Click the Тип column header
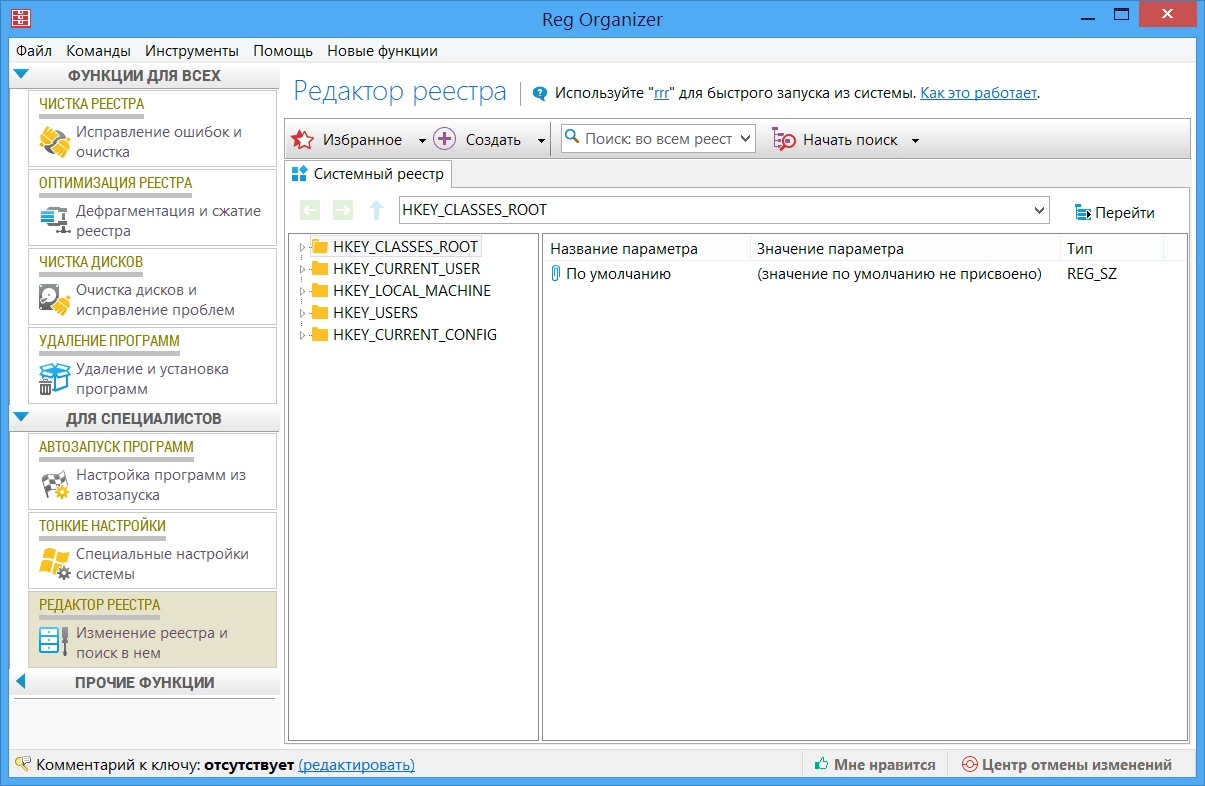The image size is (1205, 786). [1112, 248]
